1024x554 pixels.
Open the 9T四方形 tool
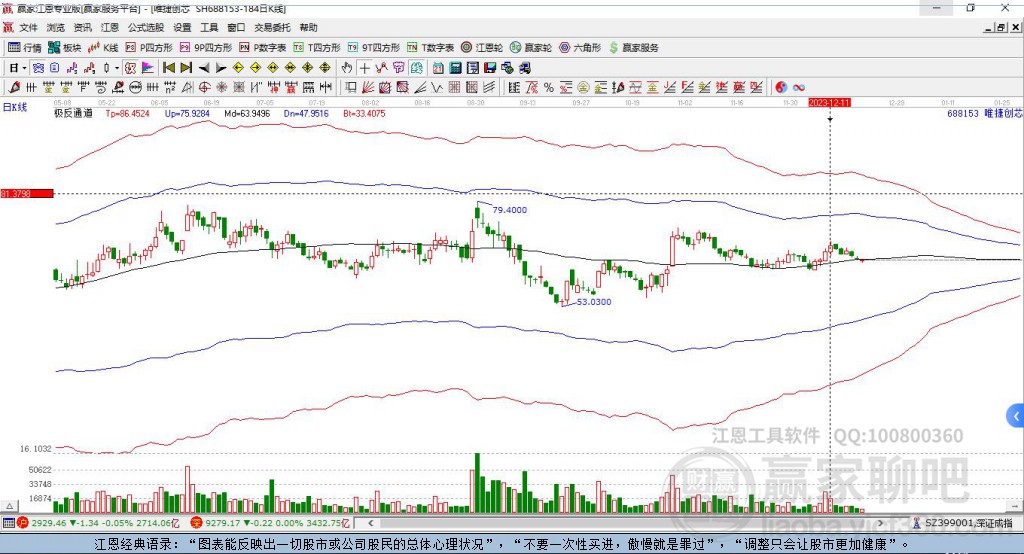[x=374, y=48]
